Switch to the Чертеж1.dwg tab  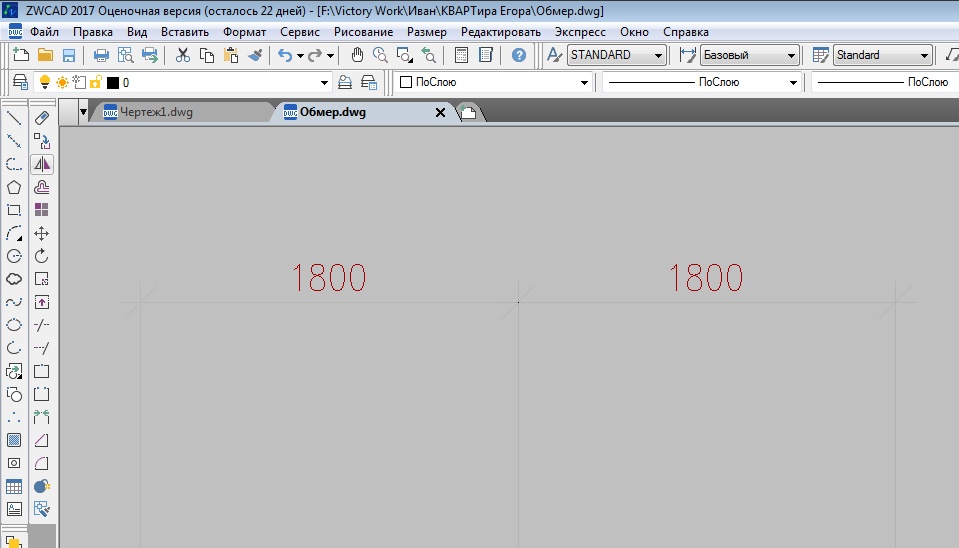point(156,112)
